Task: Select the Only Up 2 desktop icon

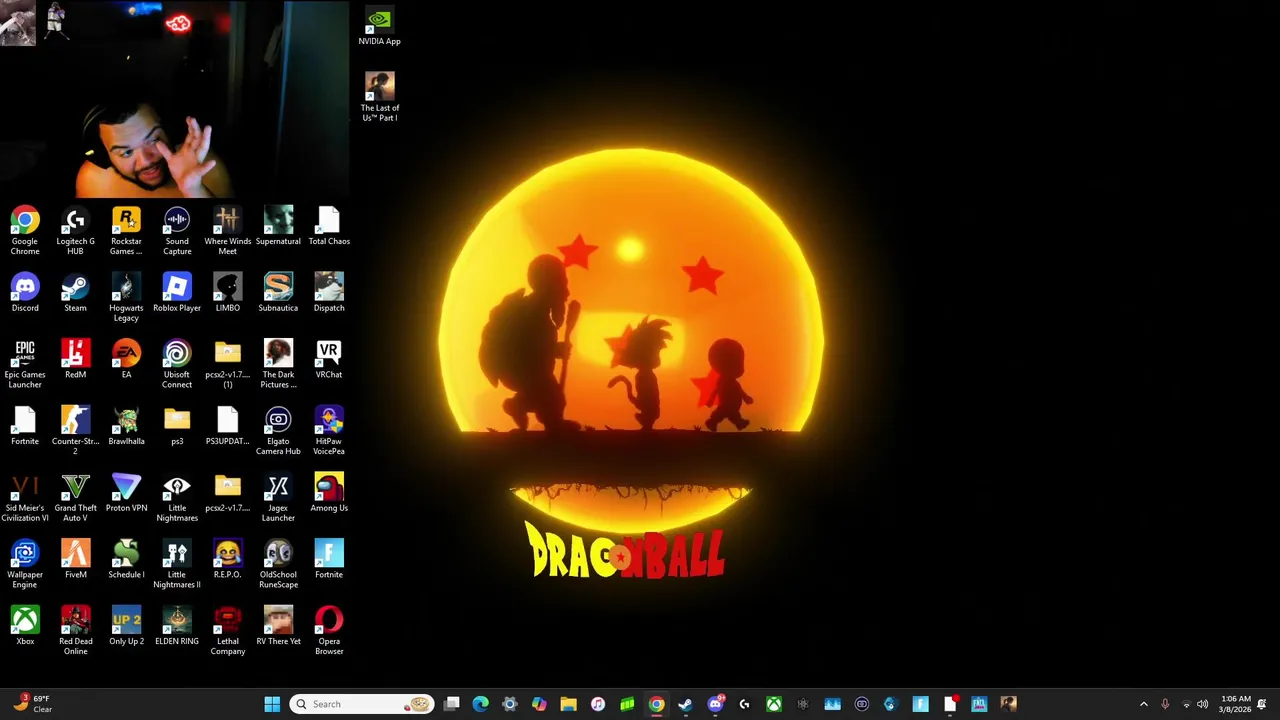Action: [x=126, y=626]
